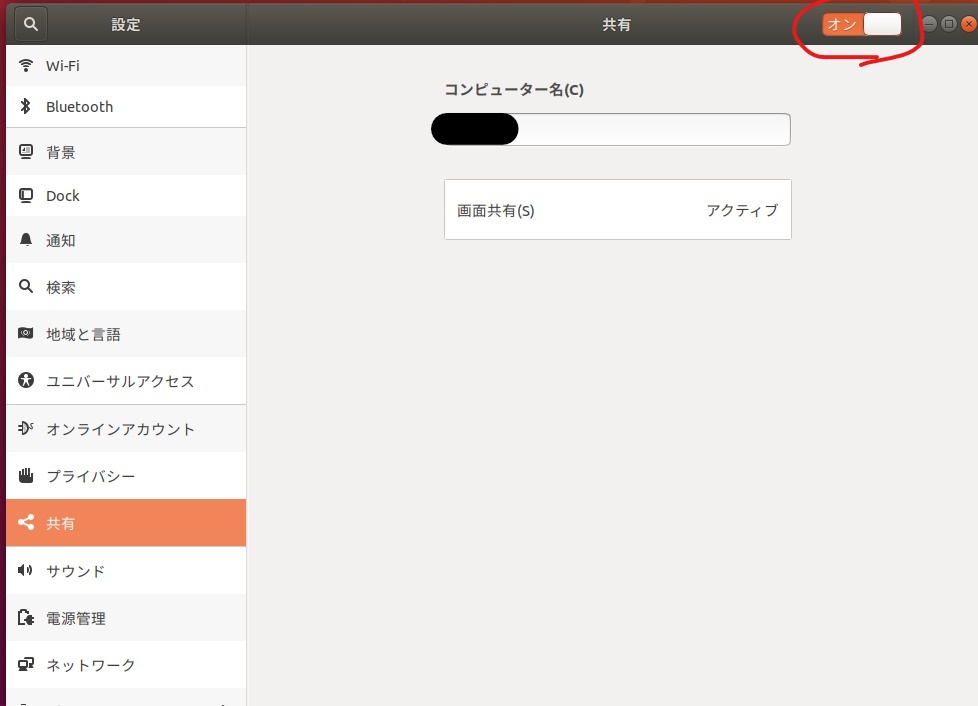The width and height of the screenshot is (978, 706).
Task: Click the アクティブ status text
Action: (742, 210)
